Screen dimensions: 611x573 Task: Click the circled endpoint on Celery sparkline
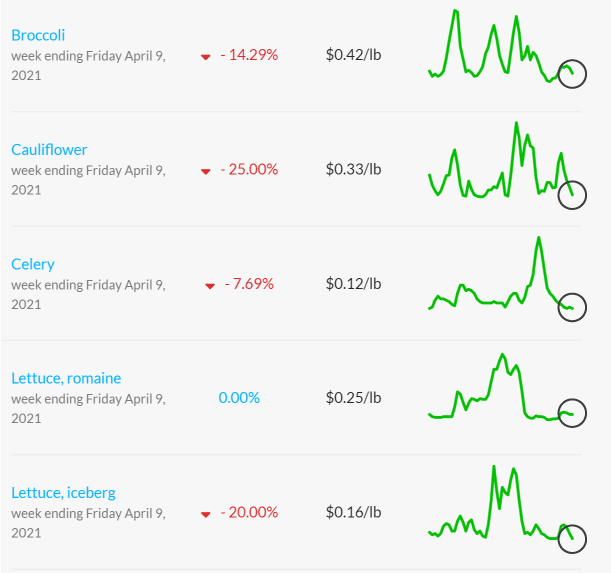pos(572,307)
